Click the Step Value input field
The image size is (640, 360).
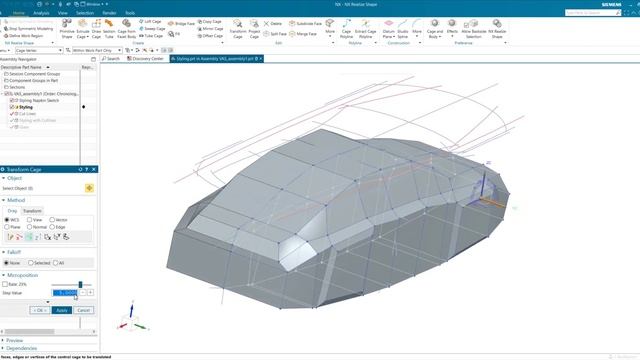pyautogui.click(x=65, y=293)
